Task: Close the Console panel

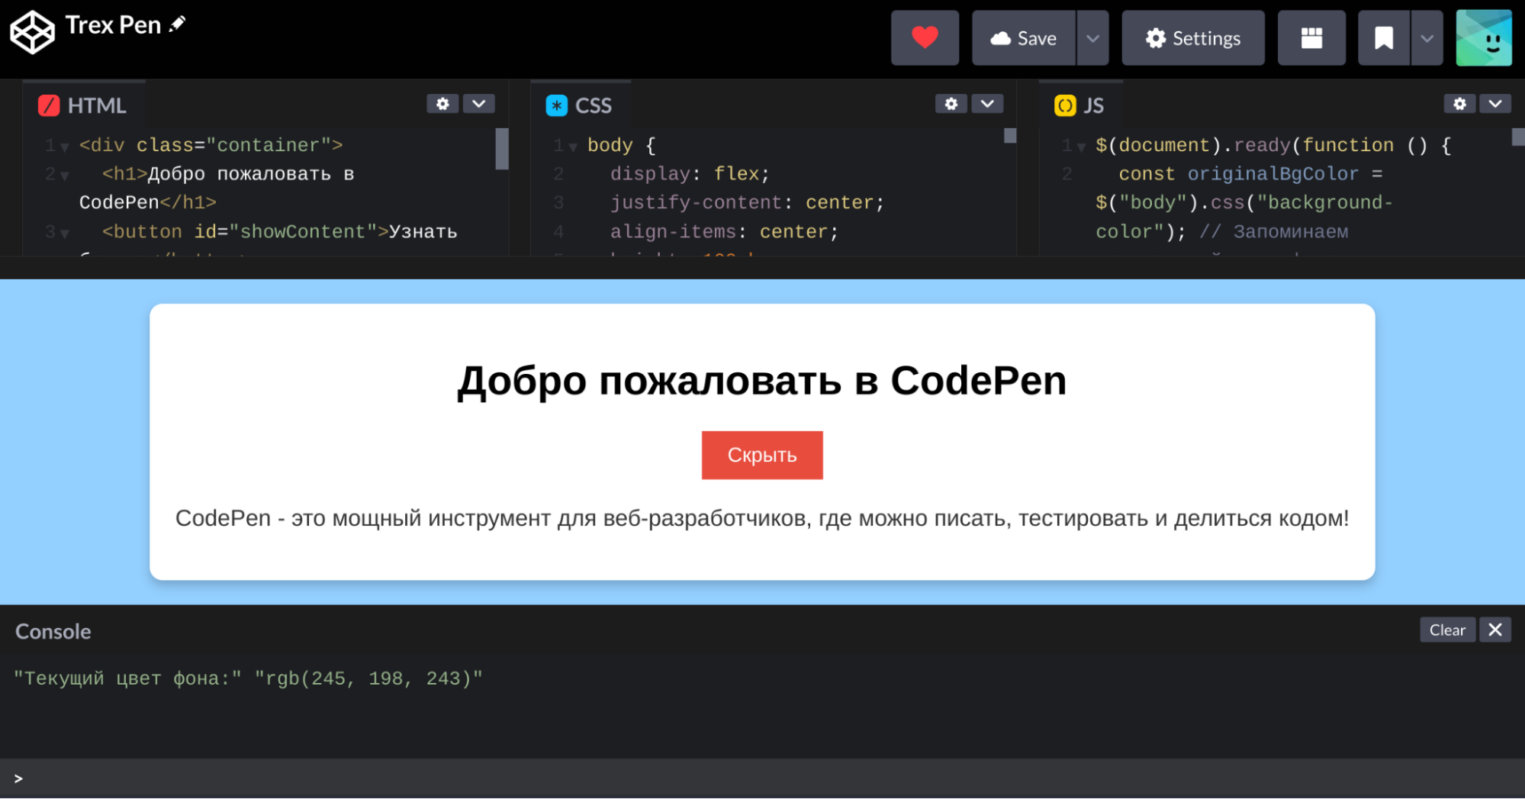Action: pyautogui.click(x=1495, y=630)
